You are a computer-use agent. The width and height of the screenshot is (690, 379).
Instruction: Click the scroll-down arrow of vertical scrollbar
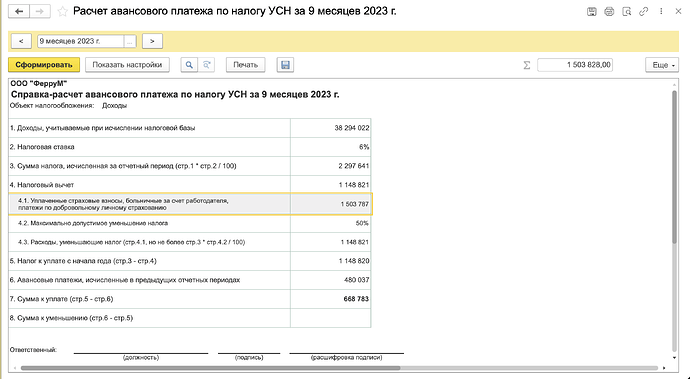click(675, 358)
